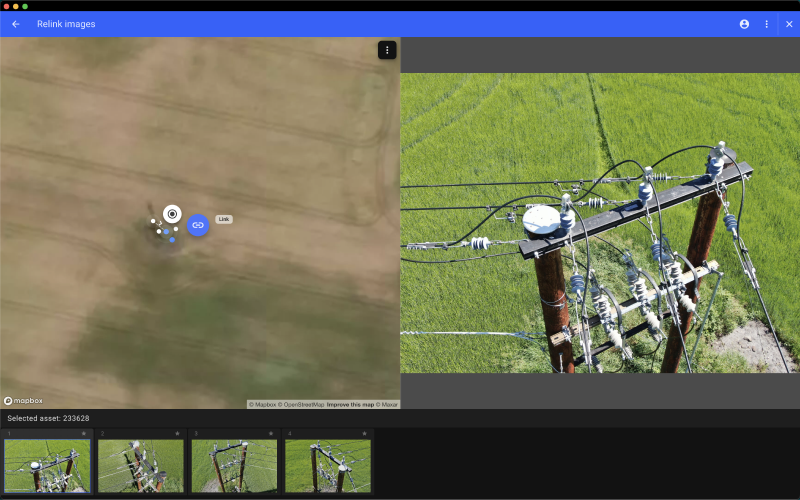Click the Mapbox logo on the map

pos(22,401)
